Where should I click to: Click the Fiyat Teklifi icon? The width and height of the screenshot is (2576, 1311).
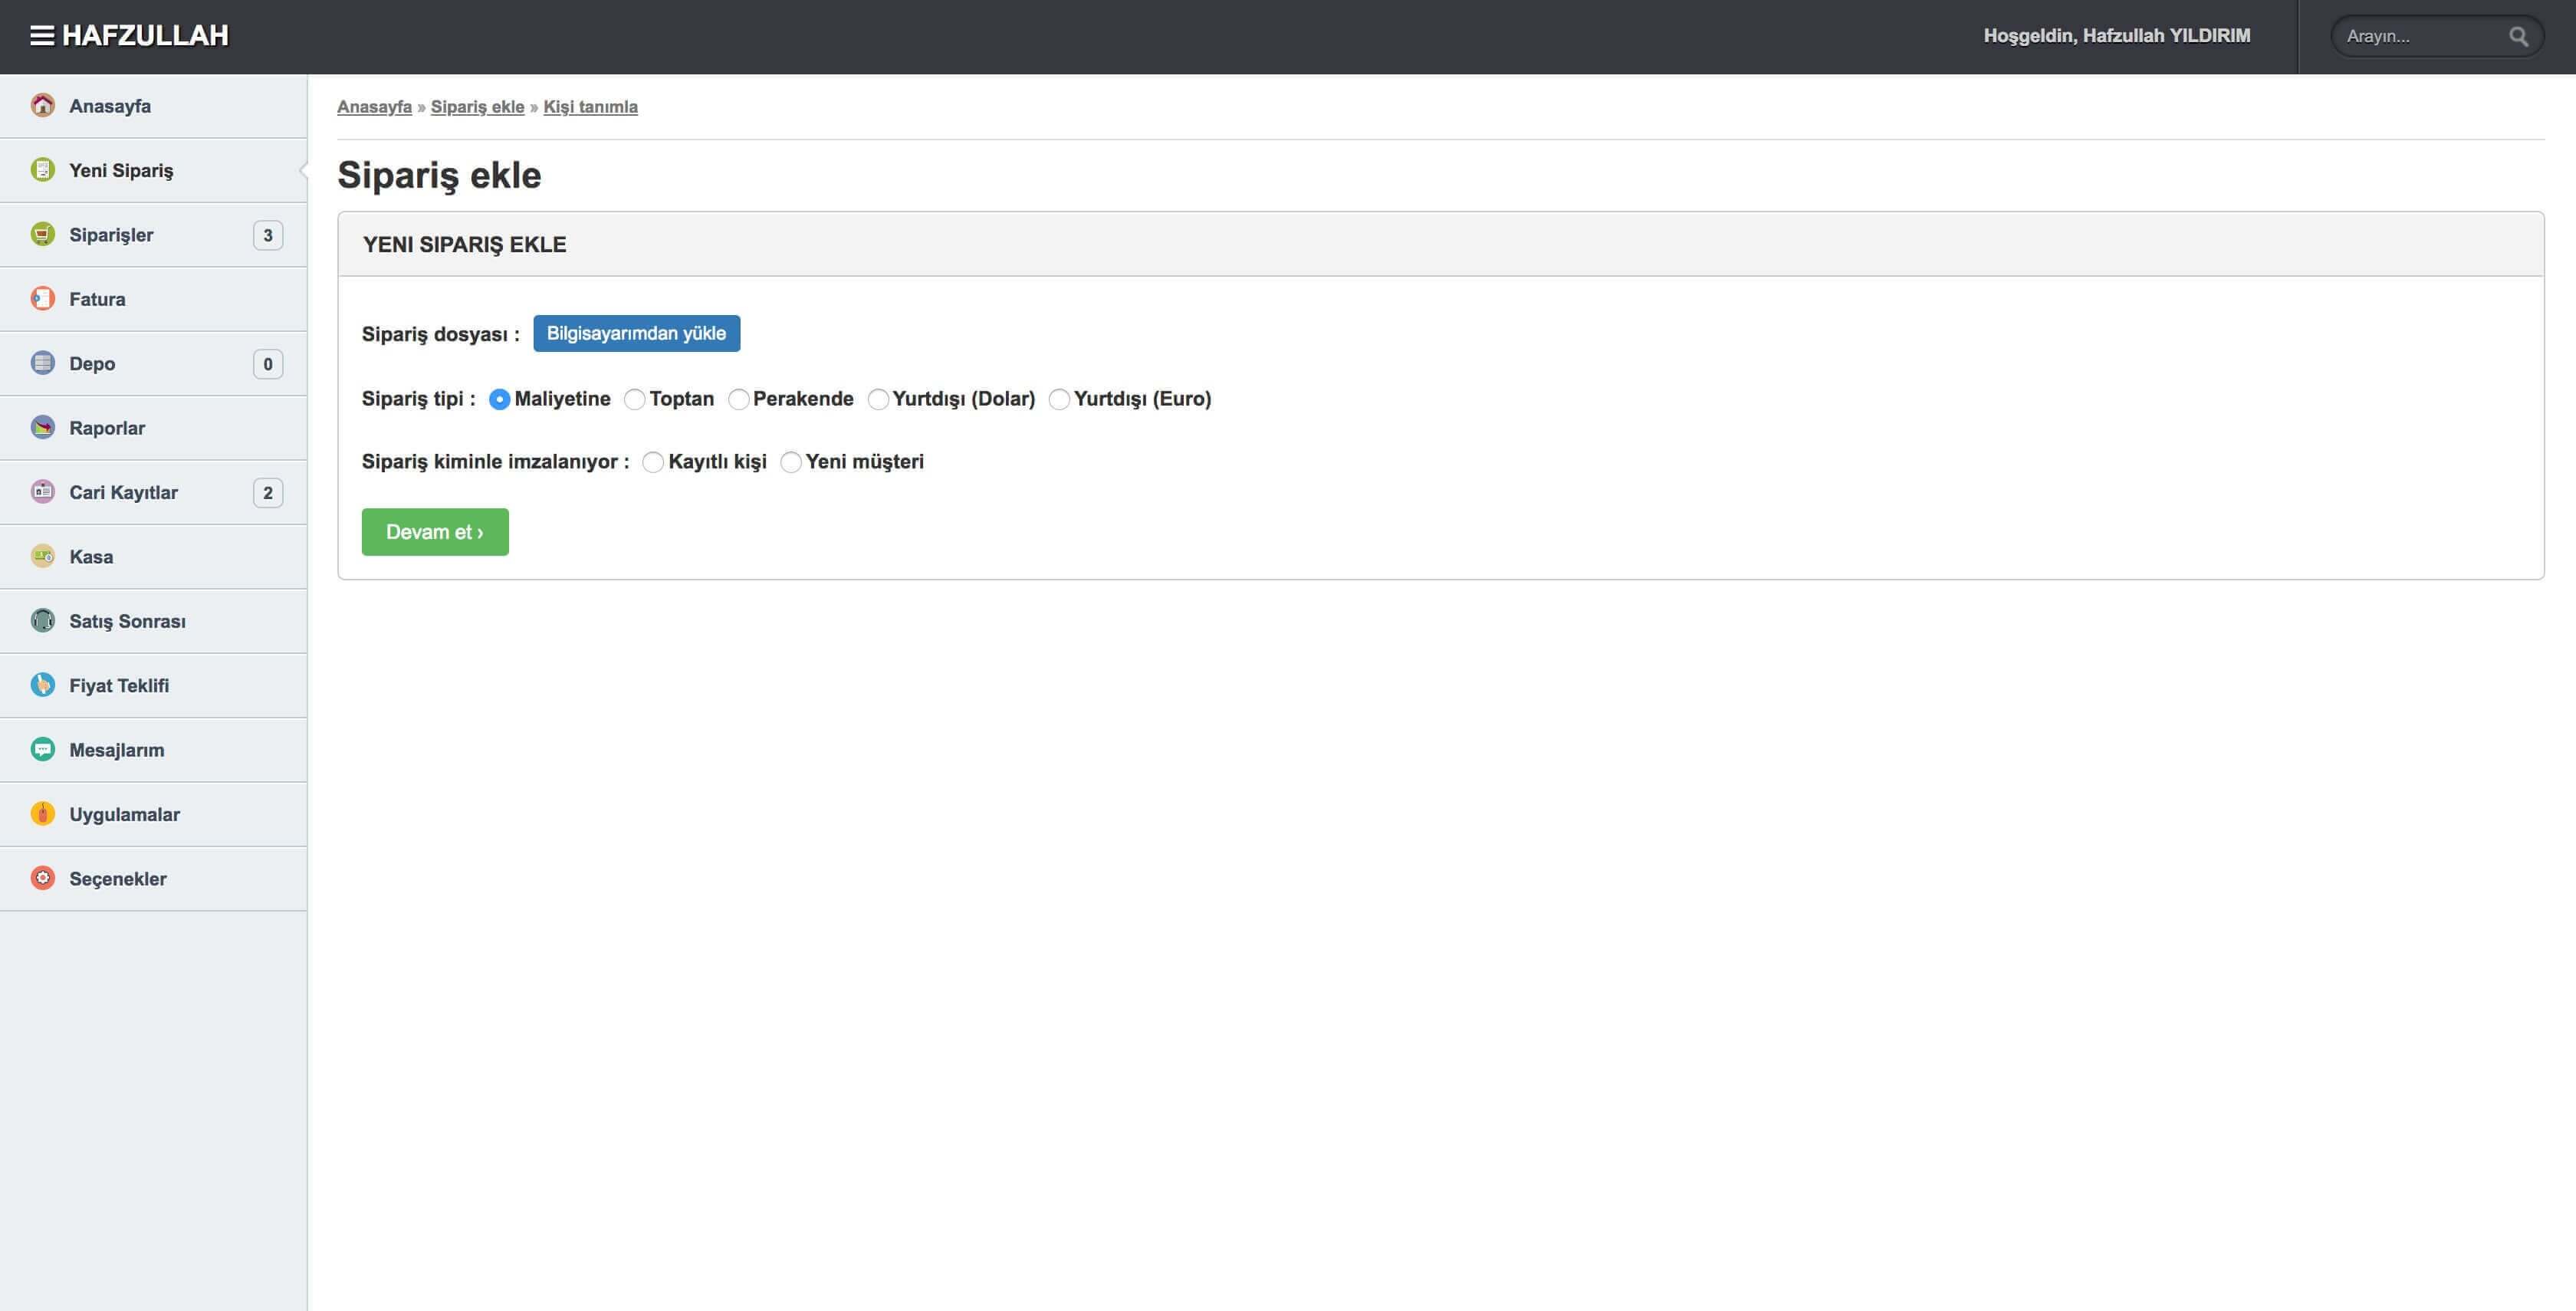click(42, 685)
